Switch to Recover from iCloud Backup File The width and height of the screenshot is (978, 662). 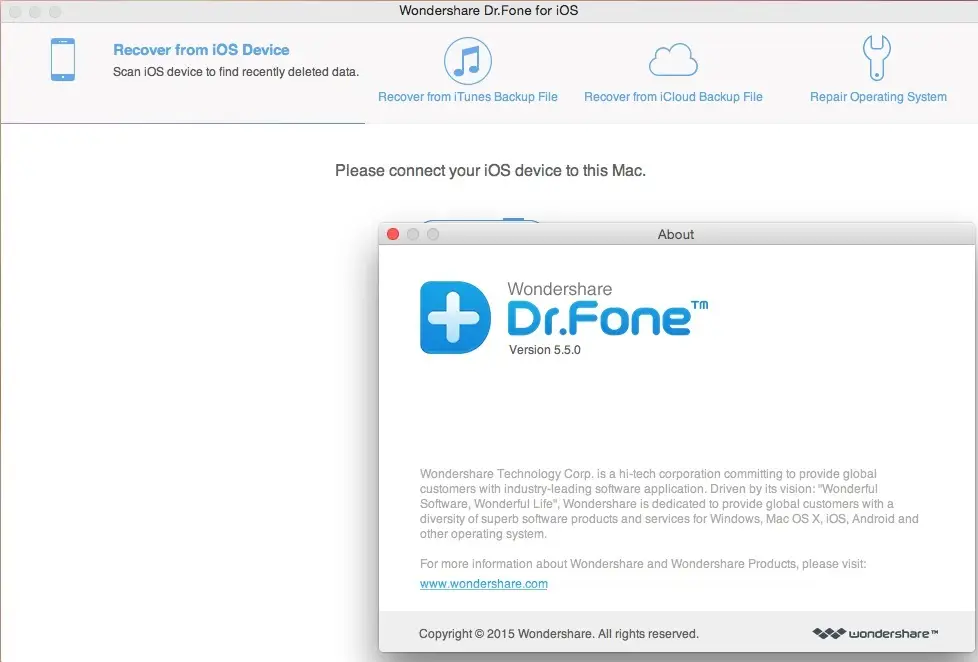(x=673, y=97)
